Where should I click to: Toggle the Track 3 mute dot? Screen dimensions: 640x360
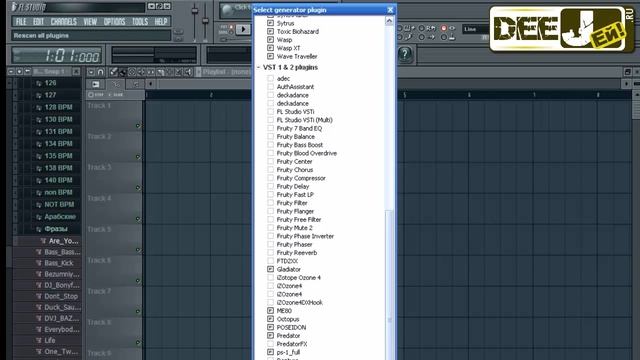click(138, 188)
